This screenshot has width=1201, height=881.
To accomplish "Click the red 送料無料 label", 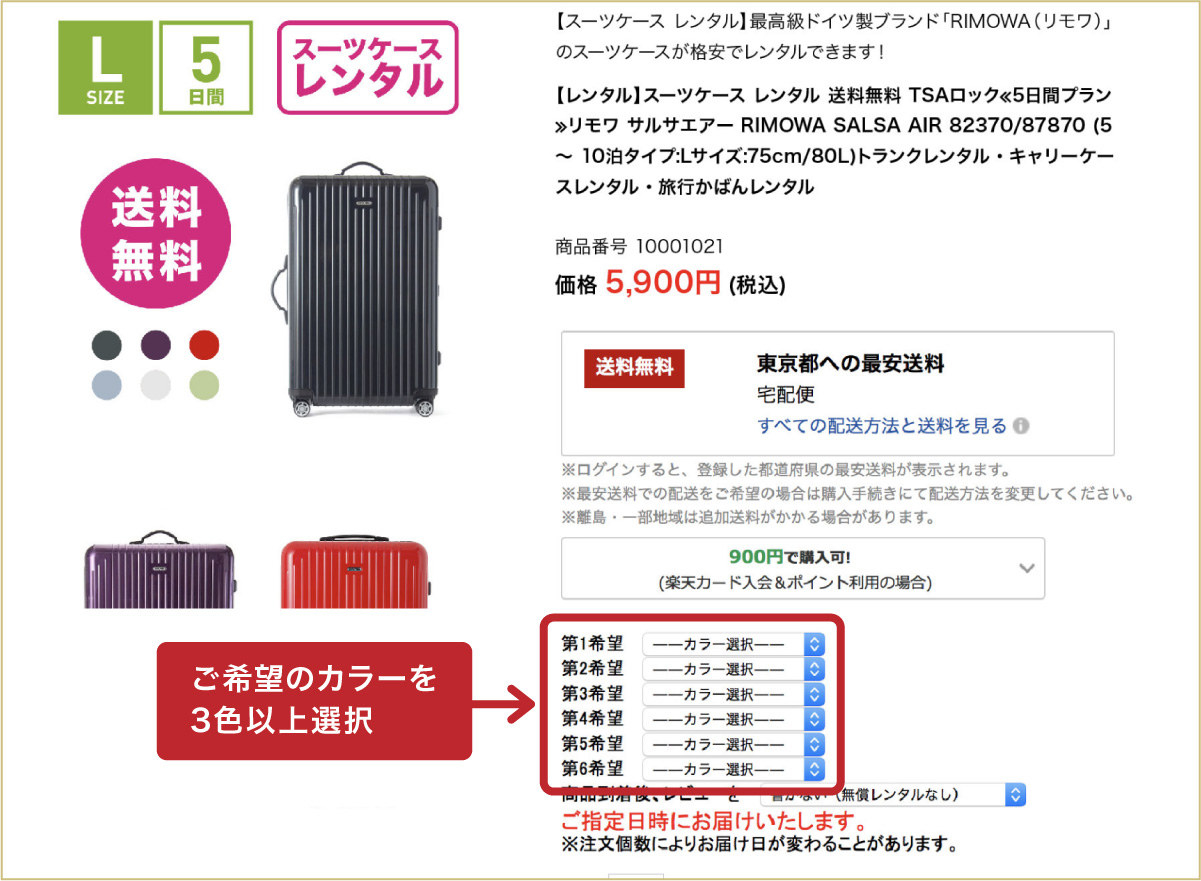I will 635,367.
